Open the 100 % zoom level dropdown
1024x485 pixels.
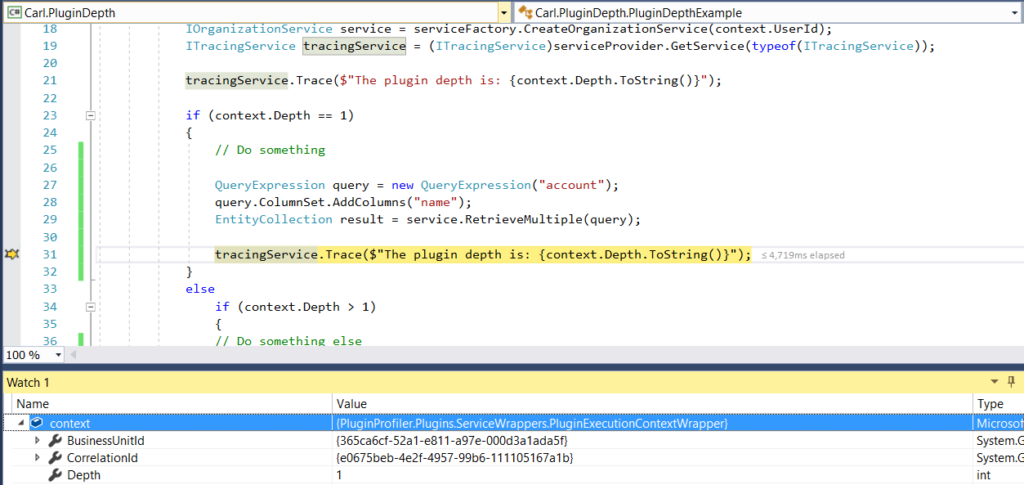[59, 355]
